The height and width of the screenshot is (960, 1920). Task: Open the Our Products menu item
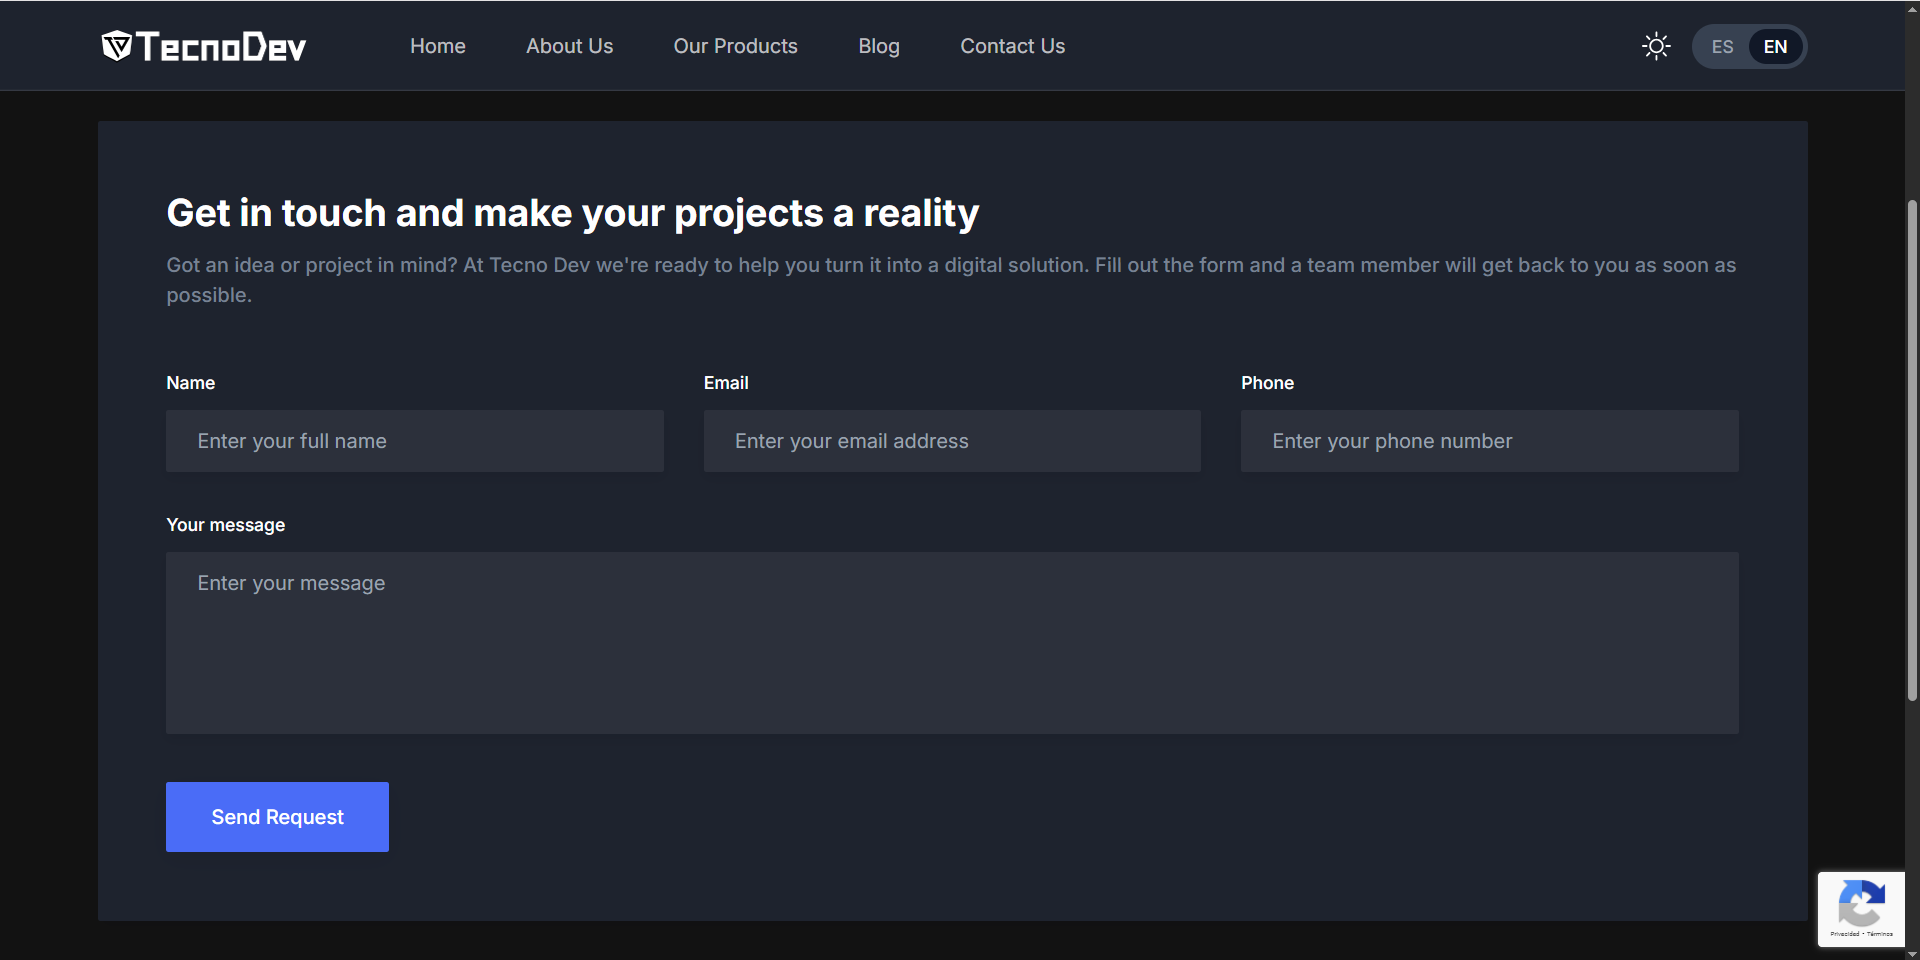pyautogui.click(x=735, y=46)
